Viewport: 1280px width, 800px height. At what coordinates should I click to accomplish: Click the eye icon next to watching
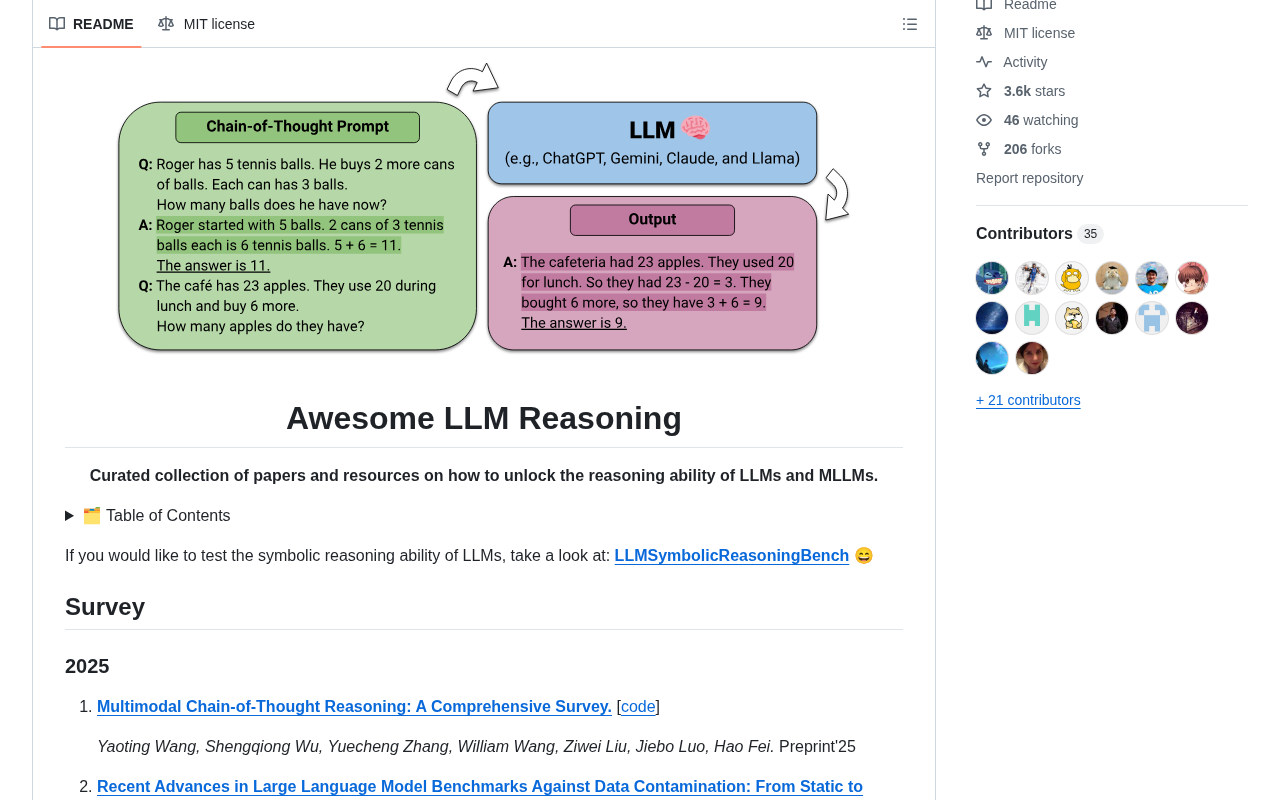click(x=984, y=120)
